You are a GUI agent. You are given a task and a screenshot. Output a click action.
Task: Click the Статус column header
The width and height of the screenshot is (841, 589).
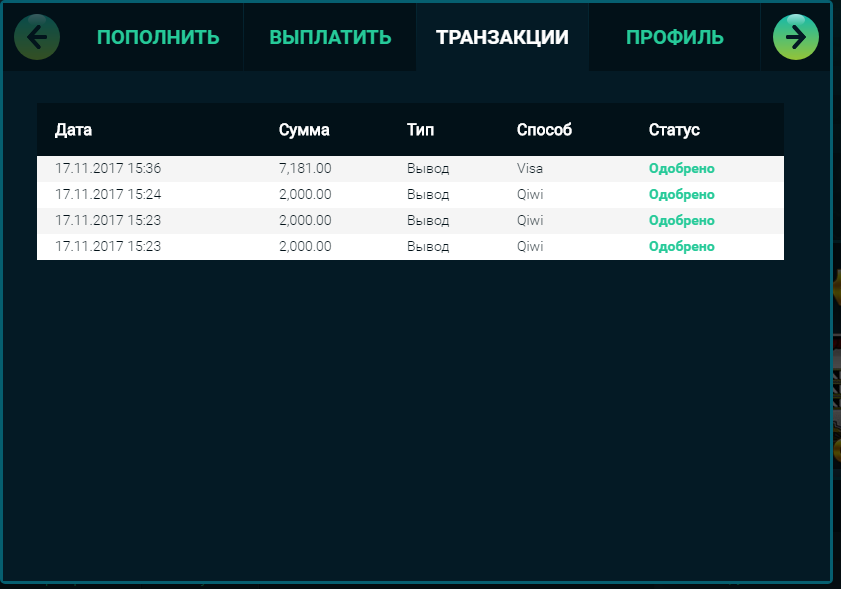(x=674, y=130)
